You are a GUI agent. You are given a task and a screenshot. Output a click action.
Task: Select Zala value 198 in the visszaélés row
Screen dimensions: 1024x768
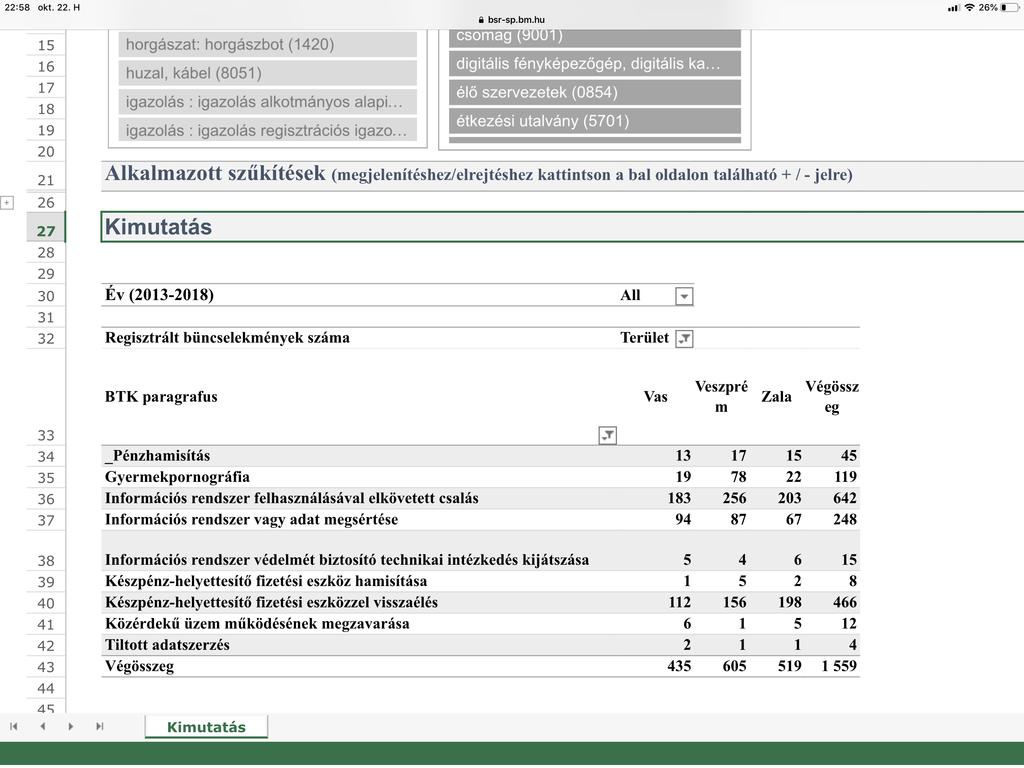click(790, 602)
